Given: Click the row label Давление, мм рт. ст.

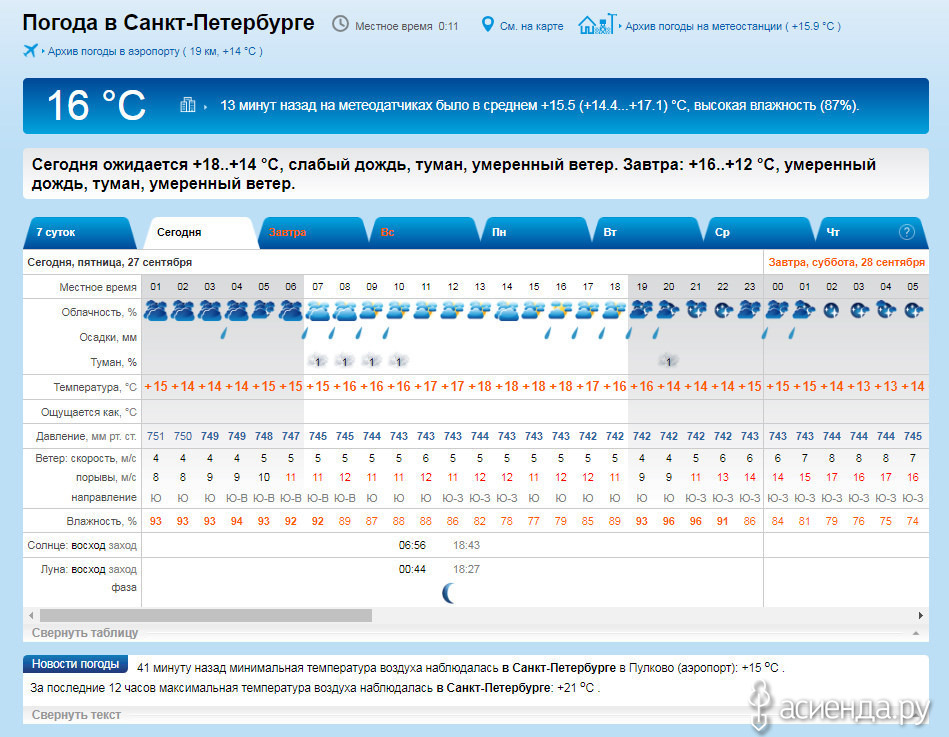Looking at the screenshot, I should (86, 436).
